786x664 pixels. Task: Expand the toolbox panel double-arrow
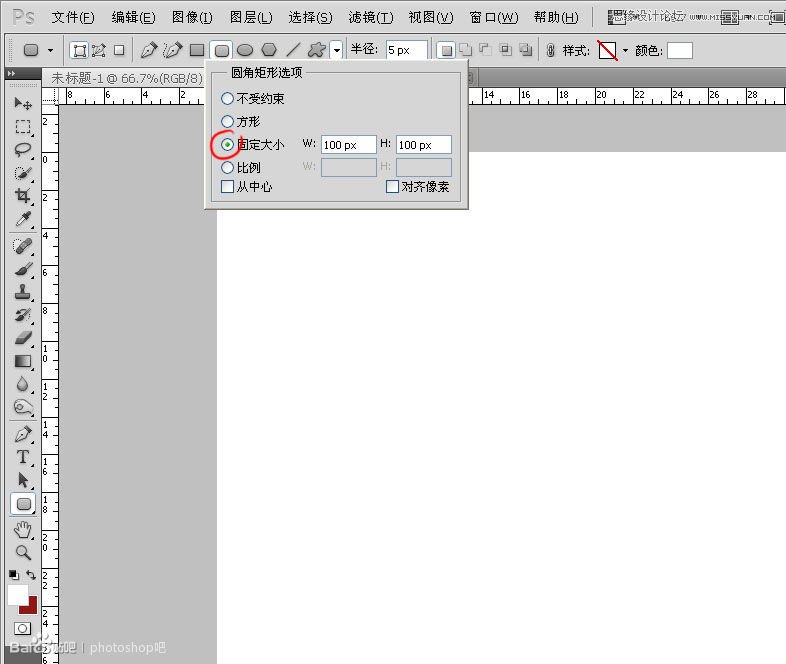11,74
